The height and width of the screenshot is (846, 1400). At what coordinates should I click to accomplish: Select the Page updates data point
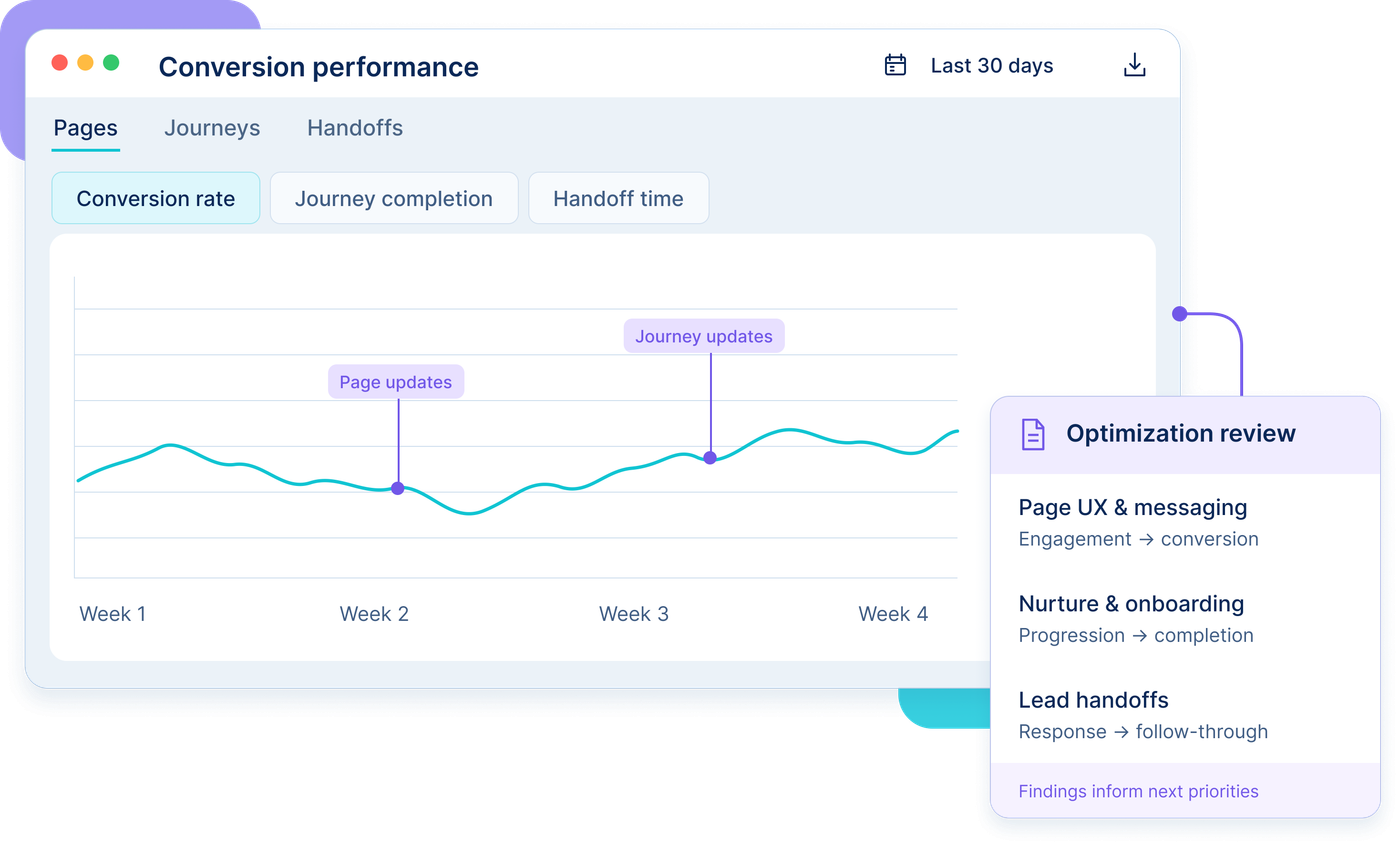coord(398,489)
